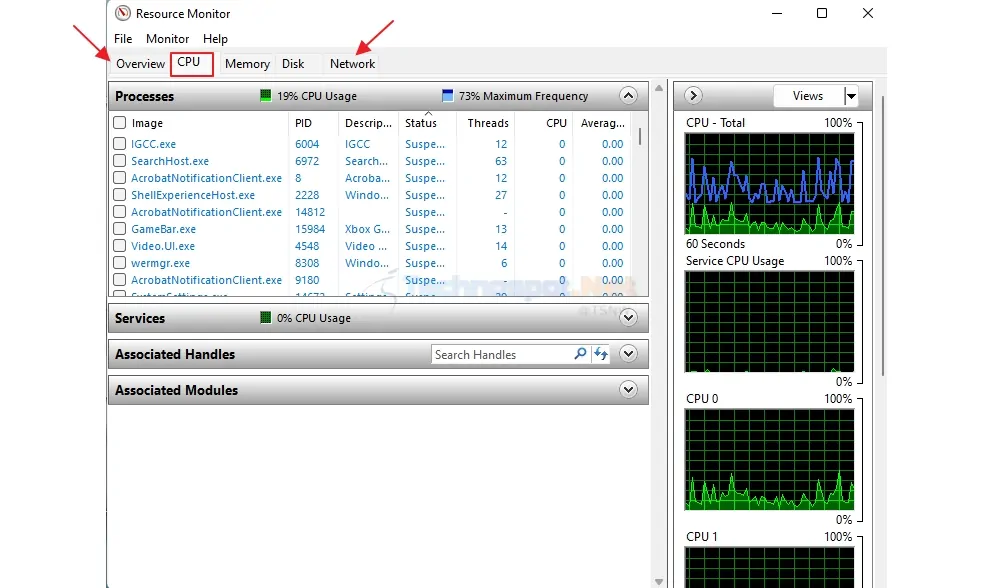Select the wermgr.exe process name
1000x588 pixels.
tap(161, 263)
